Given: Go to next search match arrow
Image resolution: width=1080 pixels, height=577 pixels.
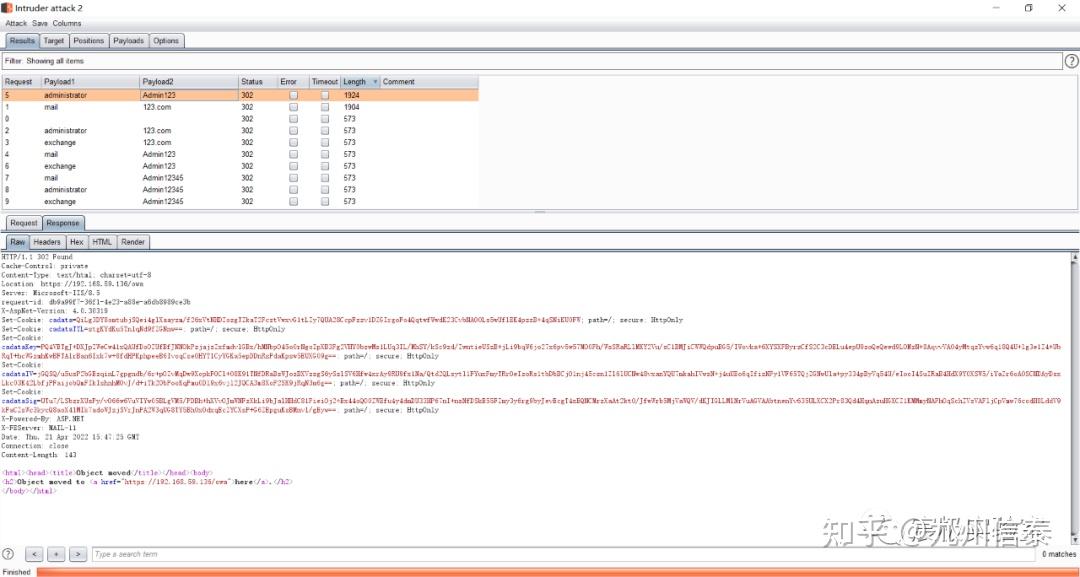Looking at the screenshot, I should tap(78, 554).
